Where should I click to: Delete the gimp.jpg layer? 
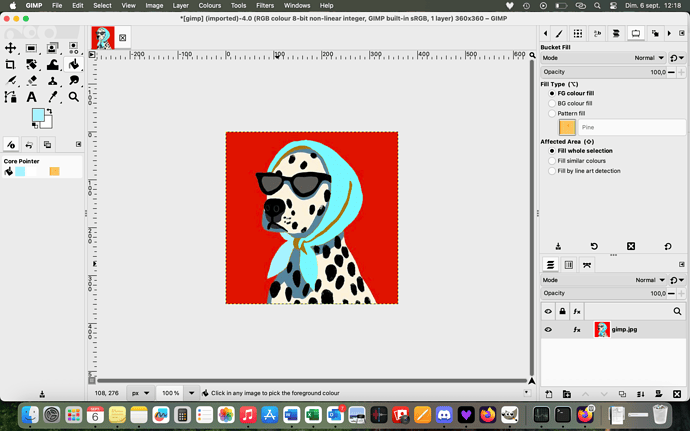pos(677,394)
